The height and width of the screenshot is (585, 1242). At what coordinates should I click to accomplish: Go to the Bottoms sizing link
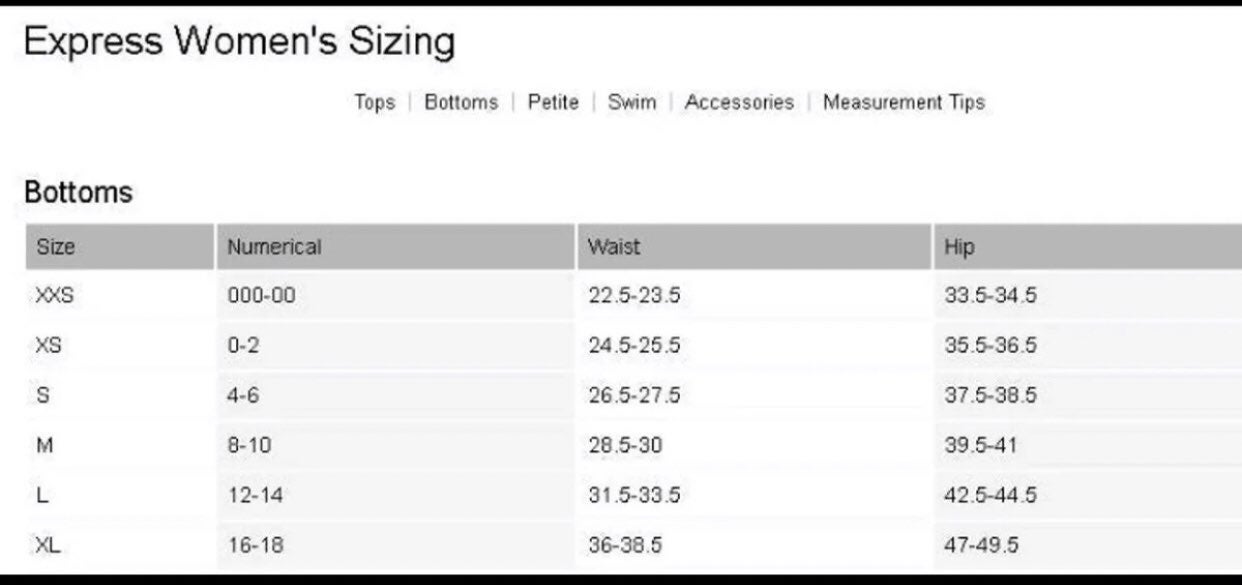pos(461,102)
